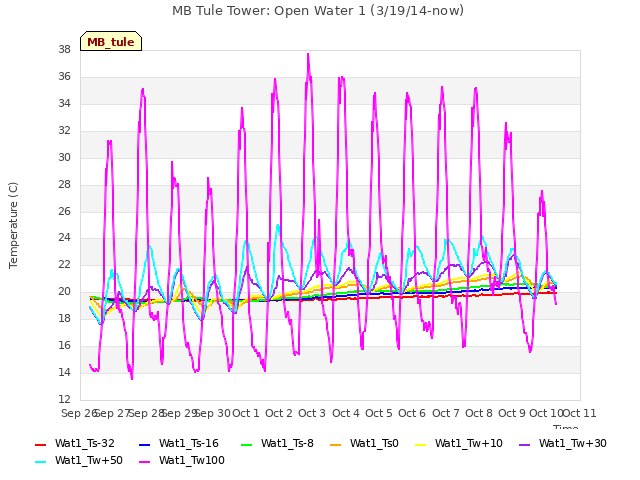Select the Wat1_Ts0 legend label
640x480 pixels.
pyautogui.click(x=374, y=443)
